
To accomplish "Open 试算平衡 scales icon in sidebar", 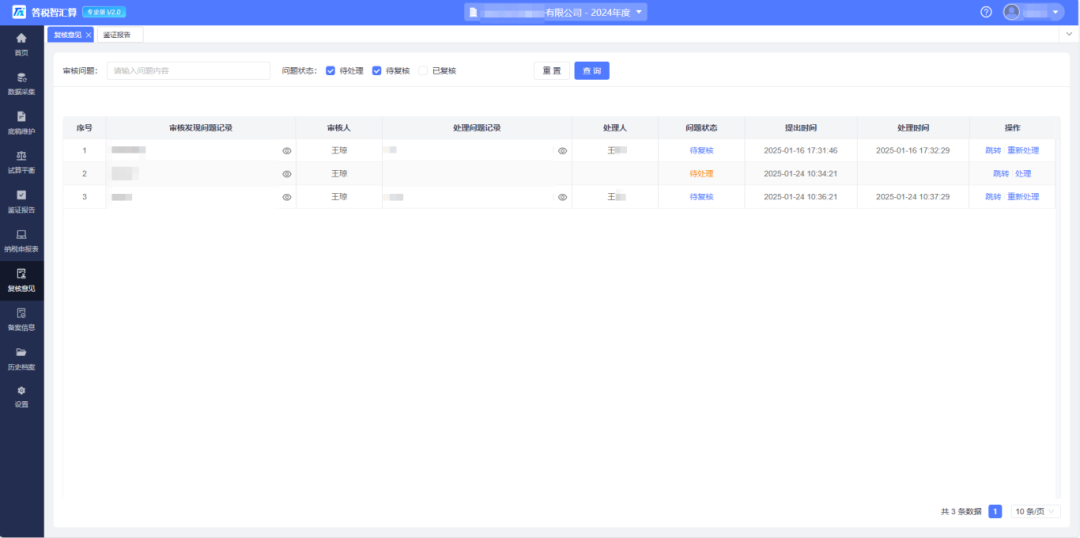I will coord(21,156).
